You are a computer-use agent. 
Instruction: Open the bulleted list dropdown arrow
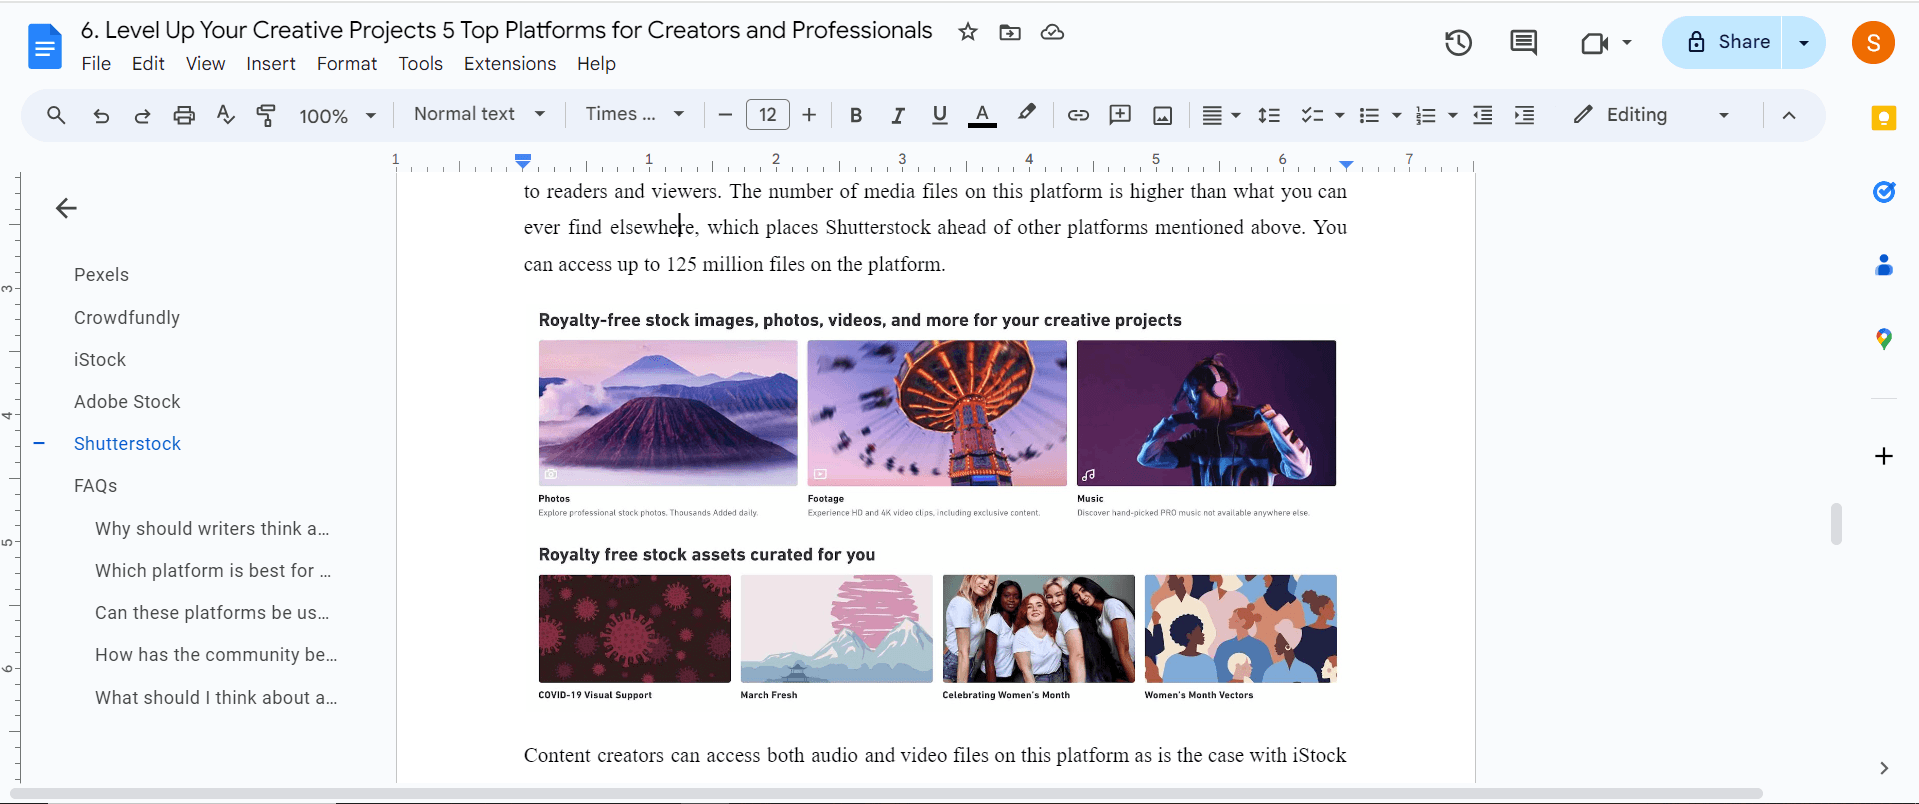[1397, 115]
